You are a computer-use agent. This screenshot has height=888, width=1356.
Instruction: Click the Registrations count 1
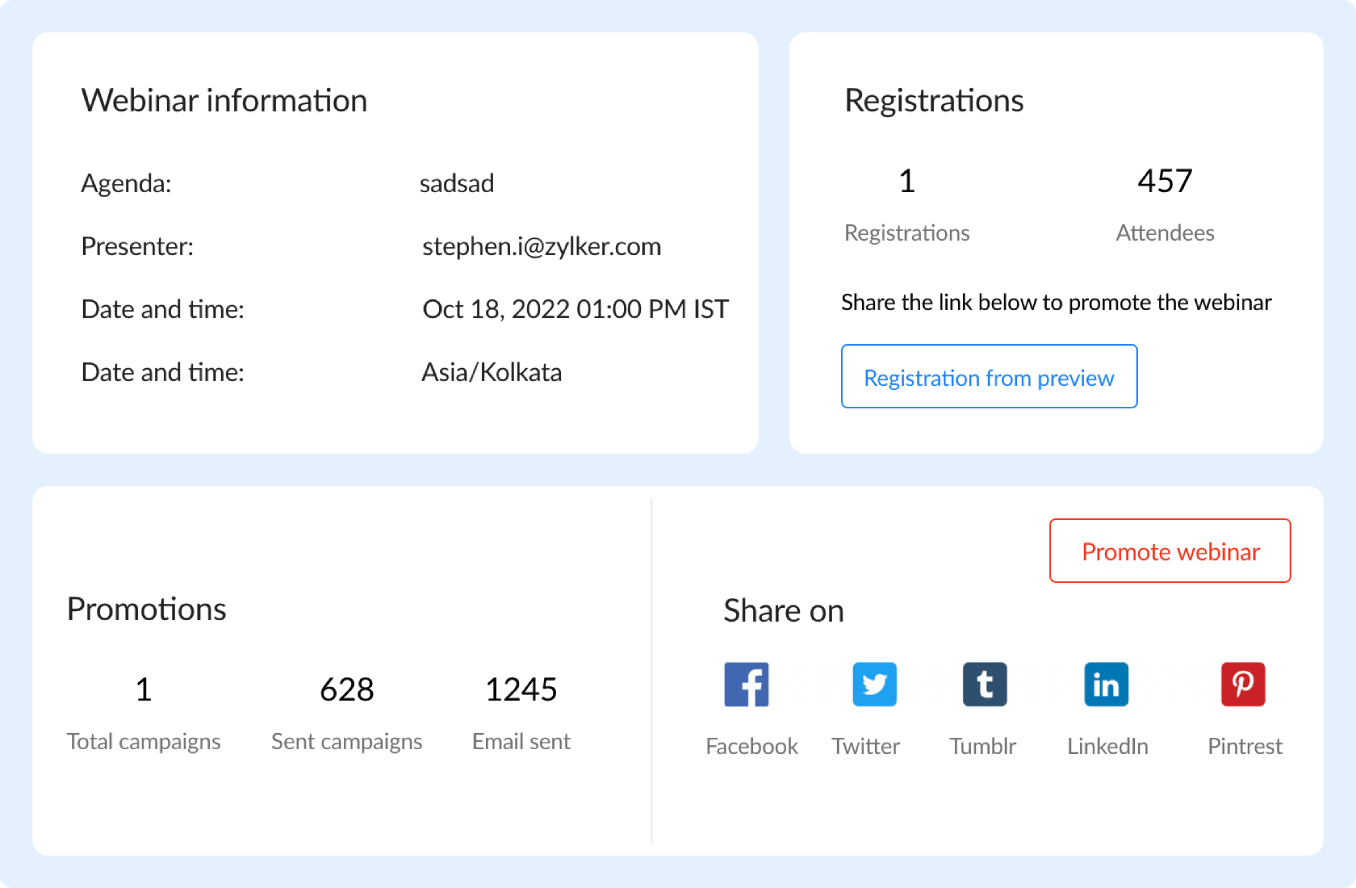click(x=907, y=181)
